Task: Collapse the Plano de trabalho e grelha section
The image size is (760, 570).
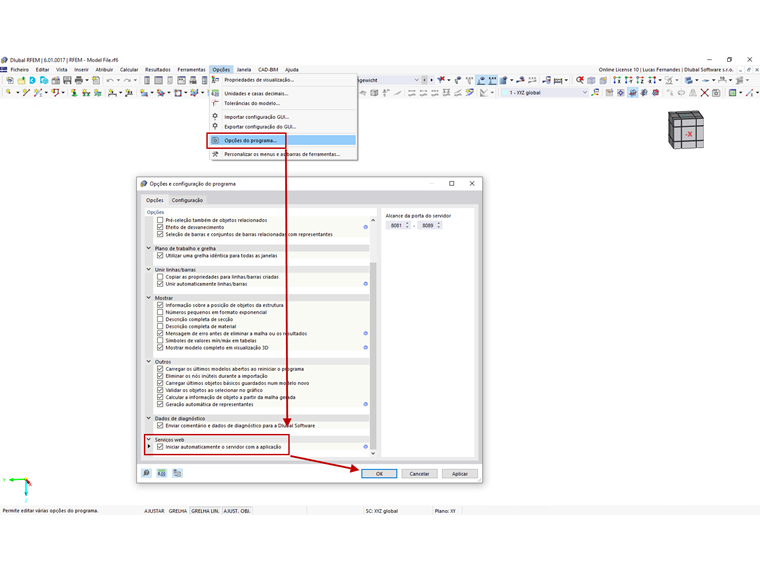Action: pyautogui.click(x=149, y=248)
